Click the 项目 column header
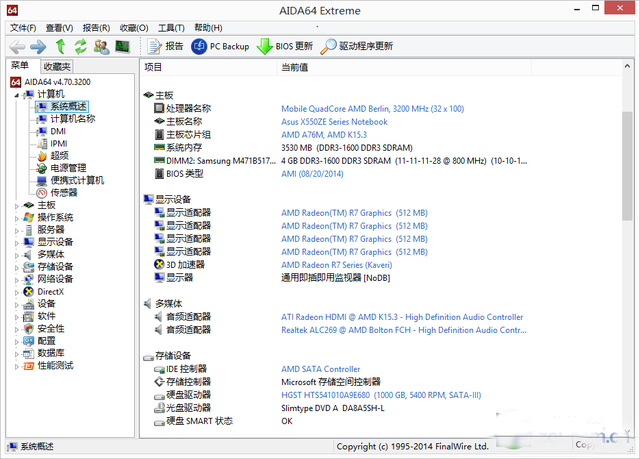 tap(209, 67)
